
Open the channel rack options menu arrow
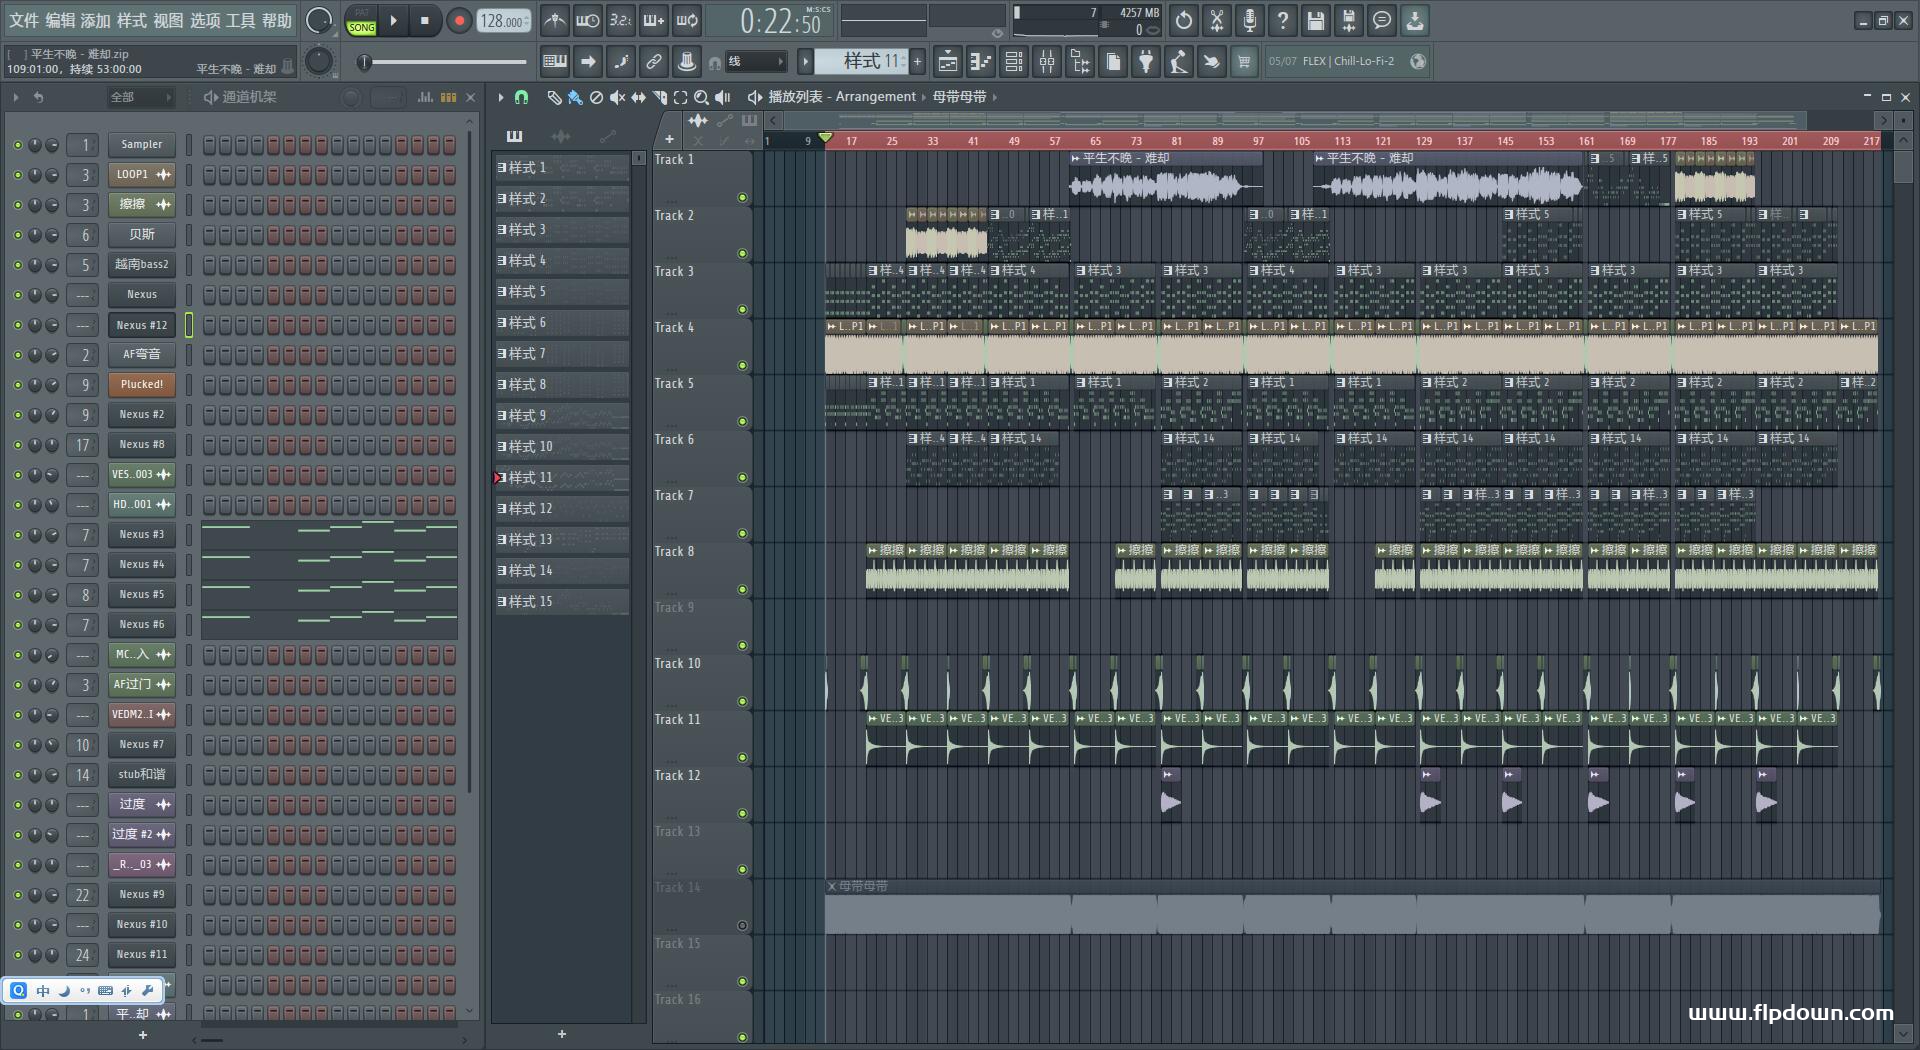pyautogui.click(x=15, y=97)
